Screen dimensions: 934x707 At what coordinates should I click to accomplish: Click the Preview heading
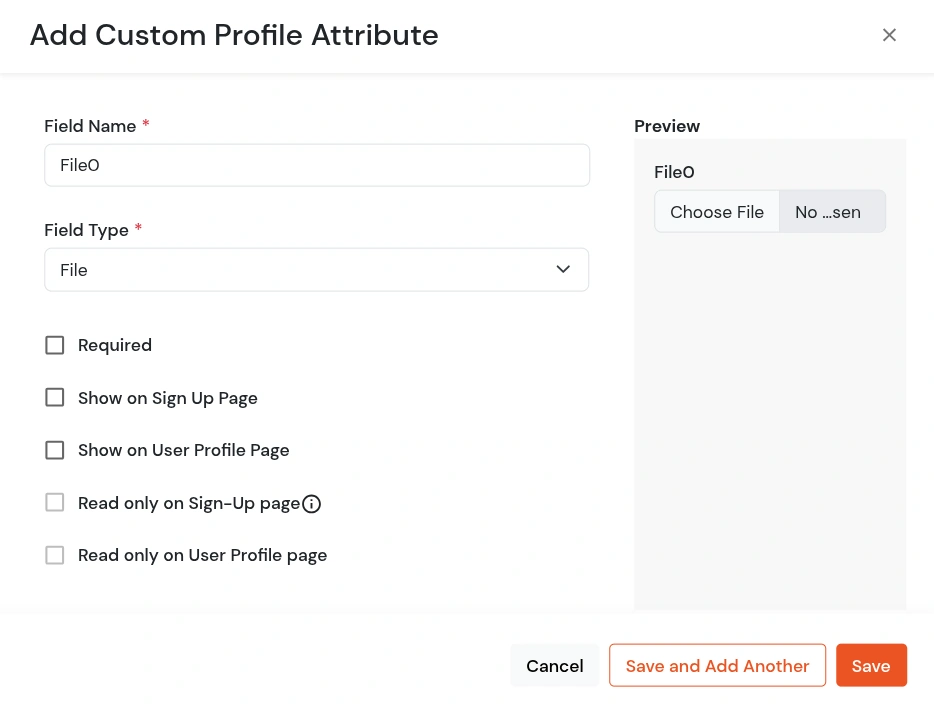667,126
